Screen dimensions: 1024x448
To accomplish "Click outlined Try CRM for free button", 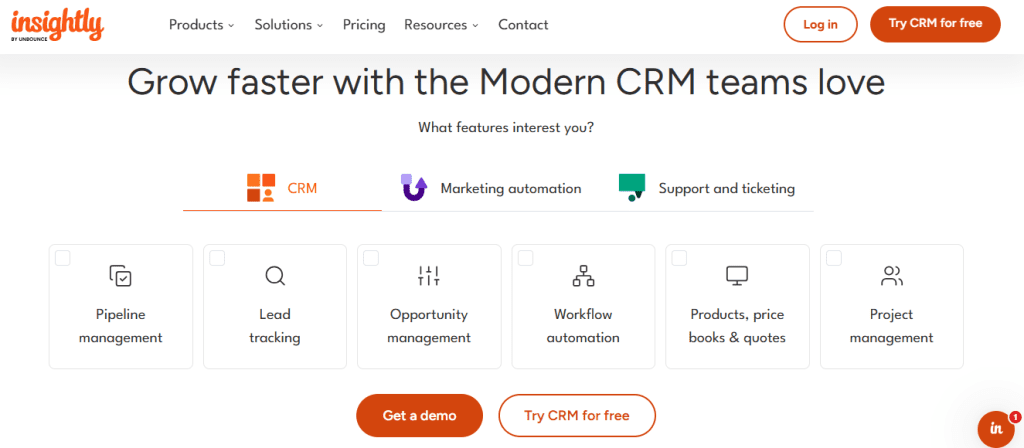I will point(577,415).
